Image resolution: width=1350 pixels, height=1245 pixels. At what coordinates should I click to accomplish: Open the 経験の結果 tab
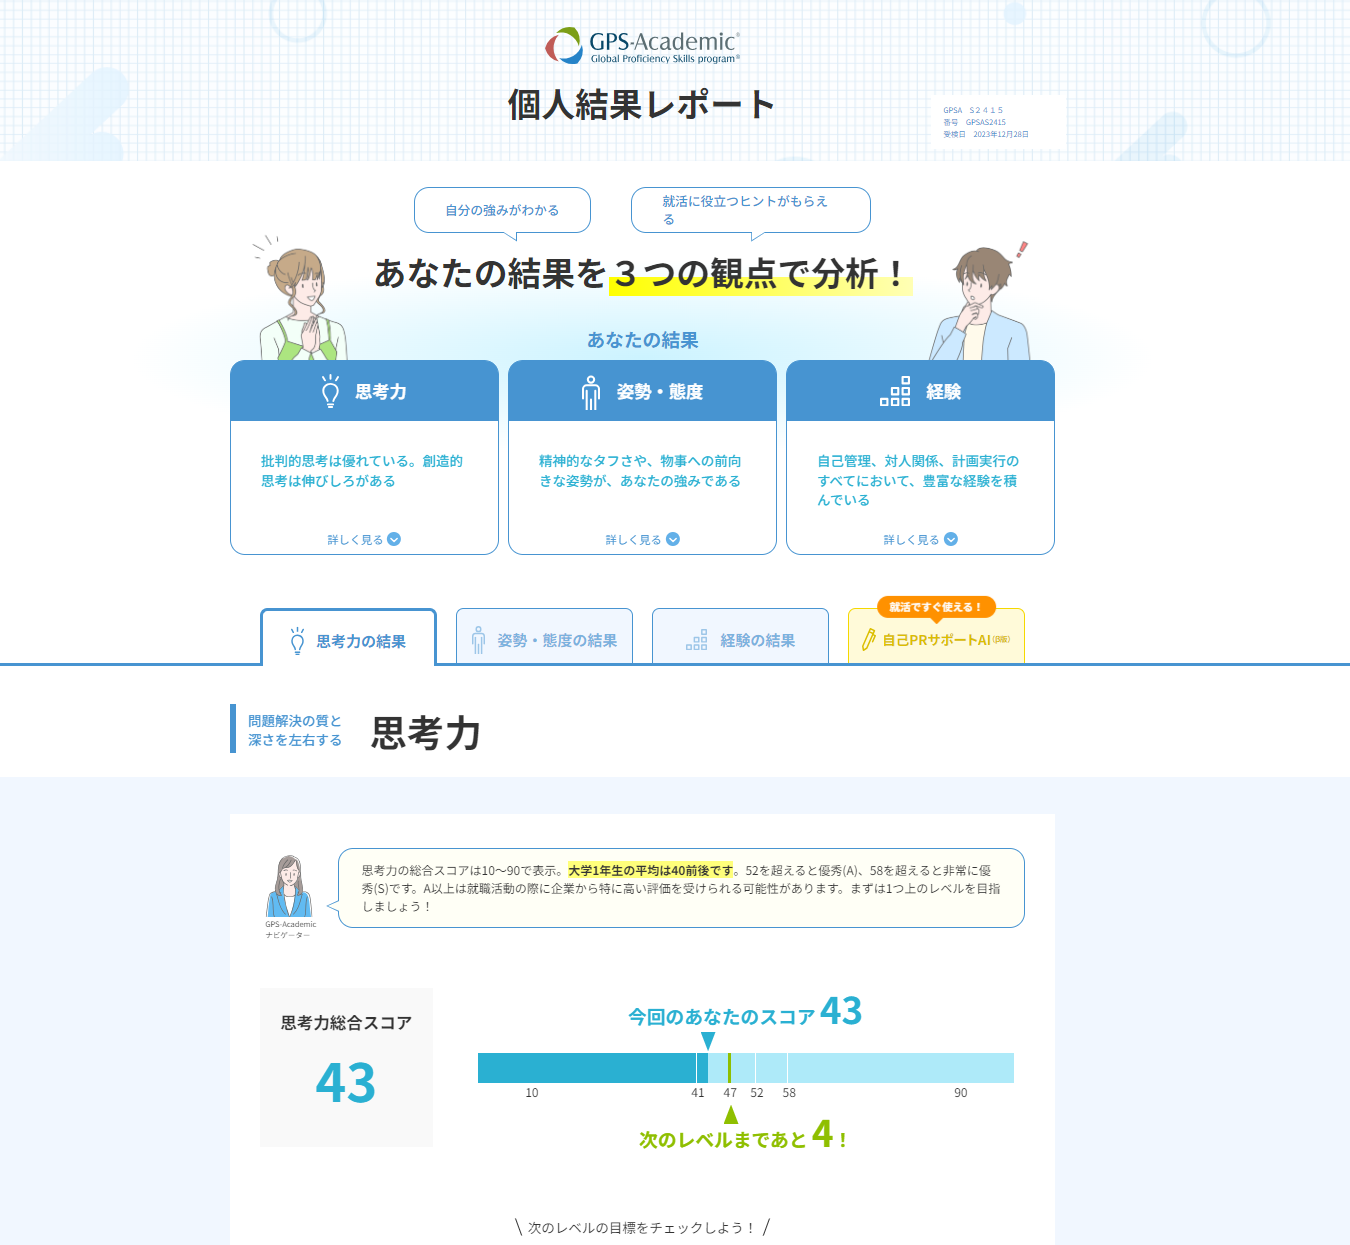740,639
